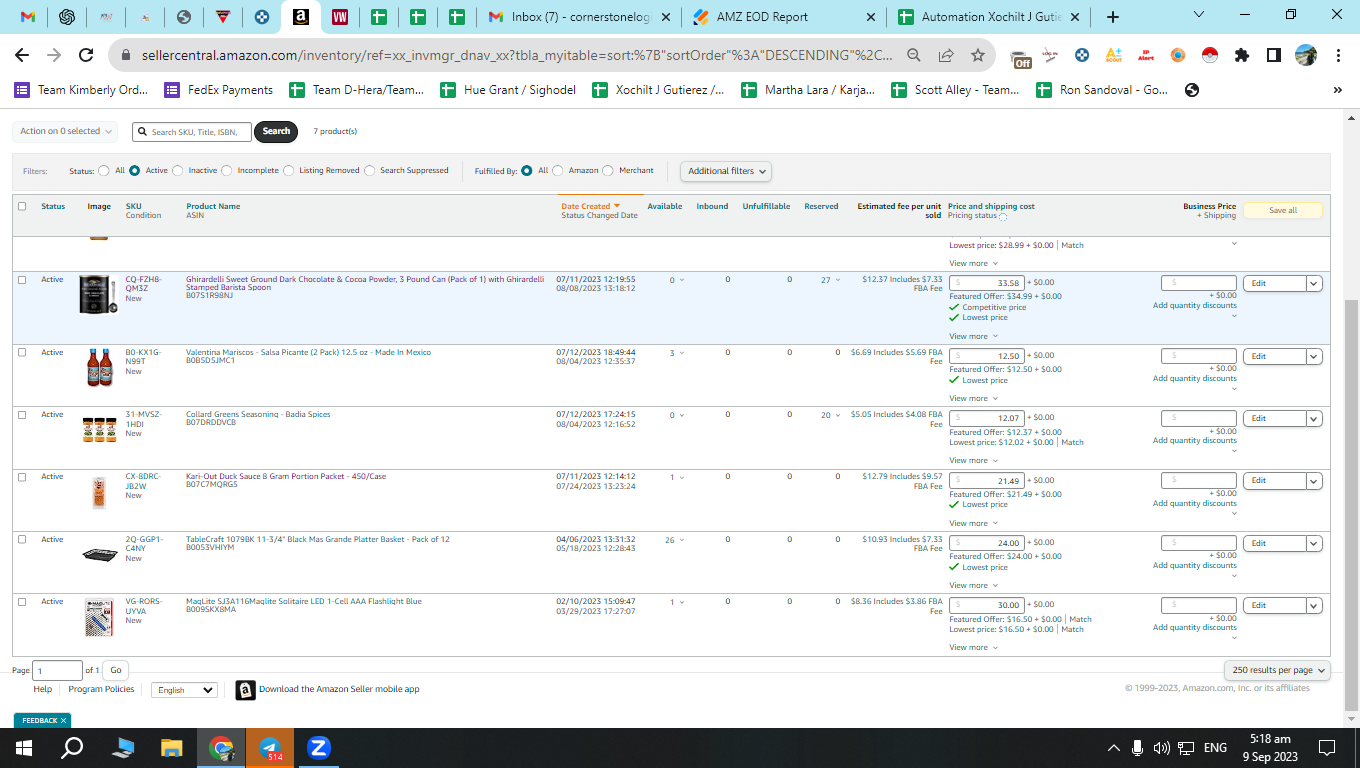Open a new browser tab

(x=1113, y=17)
